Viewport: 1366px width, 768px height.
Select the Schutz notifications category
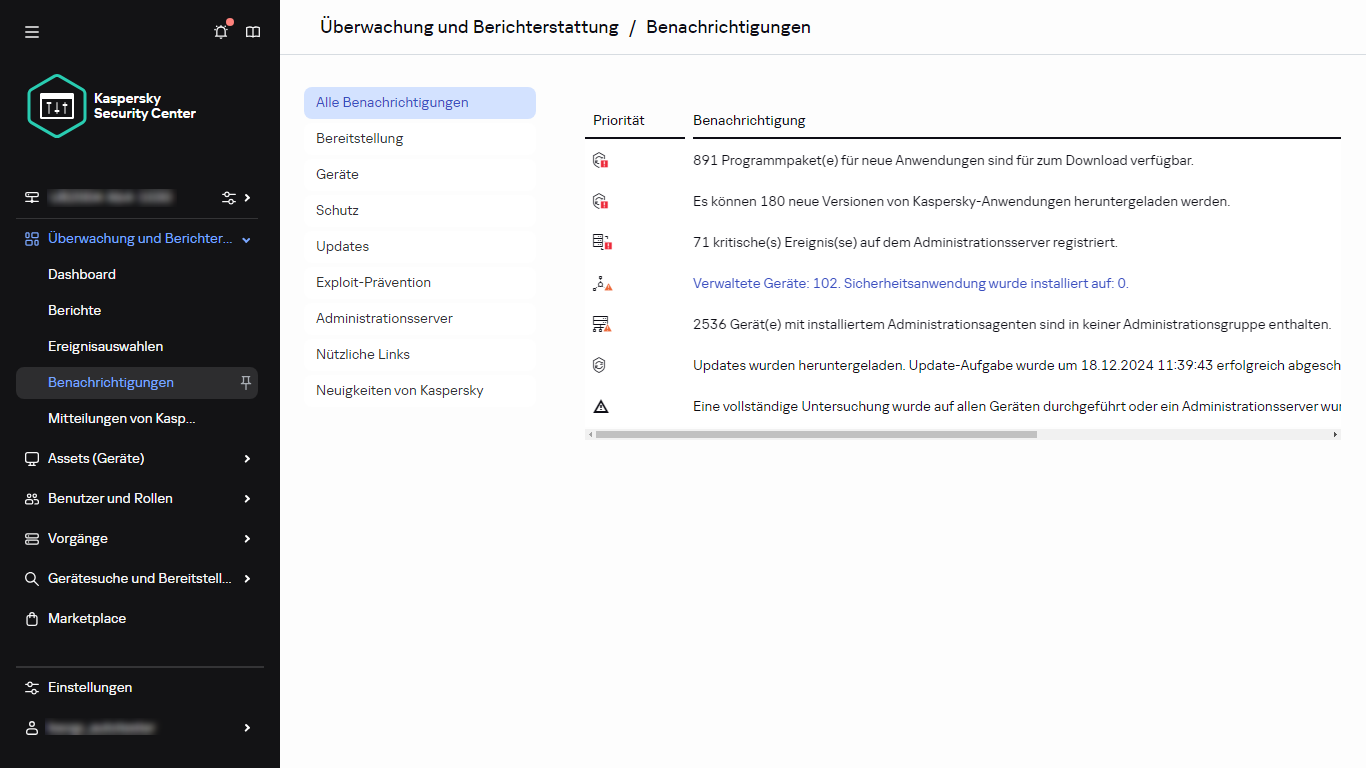click(337, 210)
